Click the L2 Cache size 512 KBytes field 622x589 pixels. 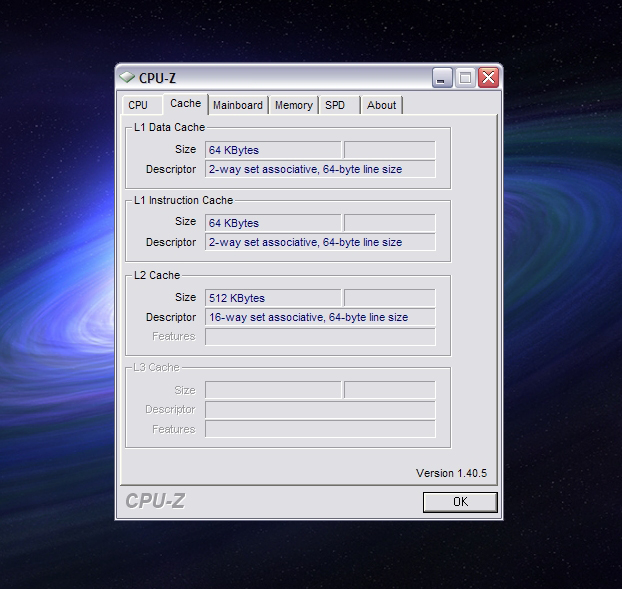coord(273,298)
